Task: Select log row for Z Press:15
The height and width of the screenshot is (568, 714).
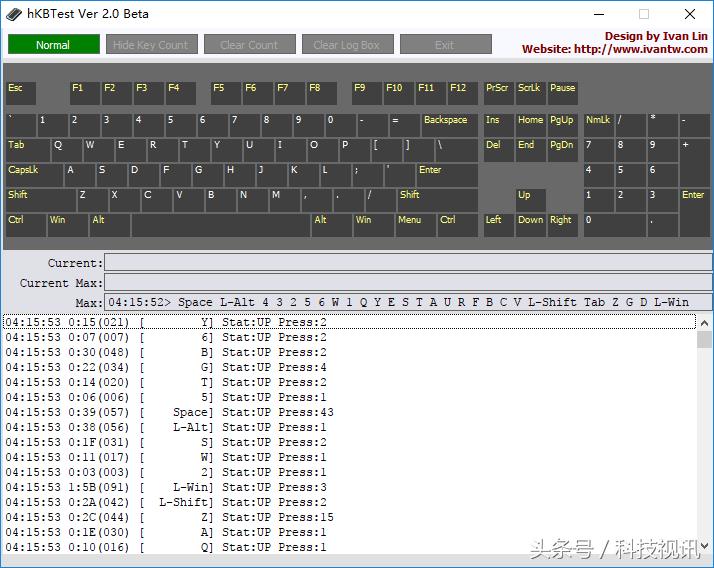Action: [x=349, y=517]
